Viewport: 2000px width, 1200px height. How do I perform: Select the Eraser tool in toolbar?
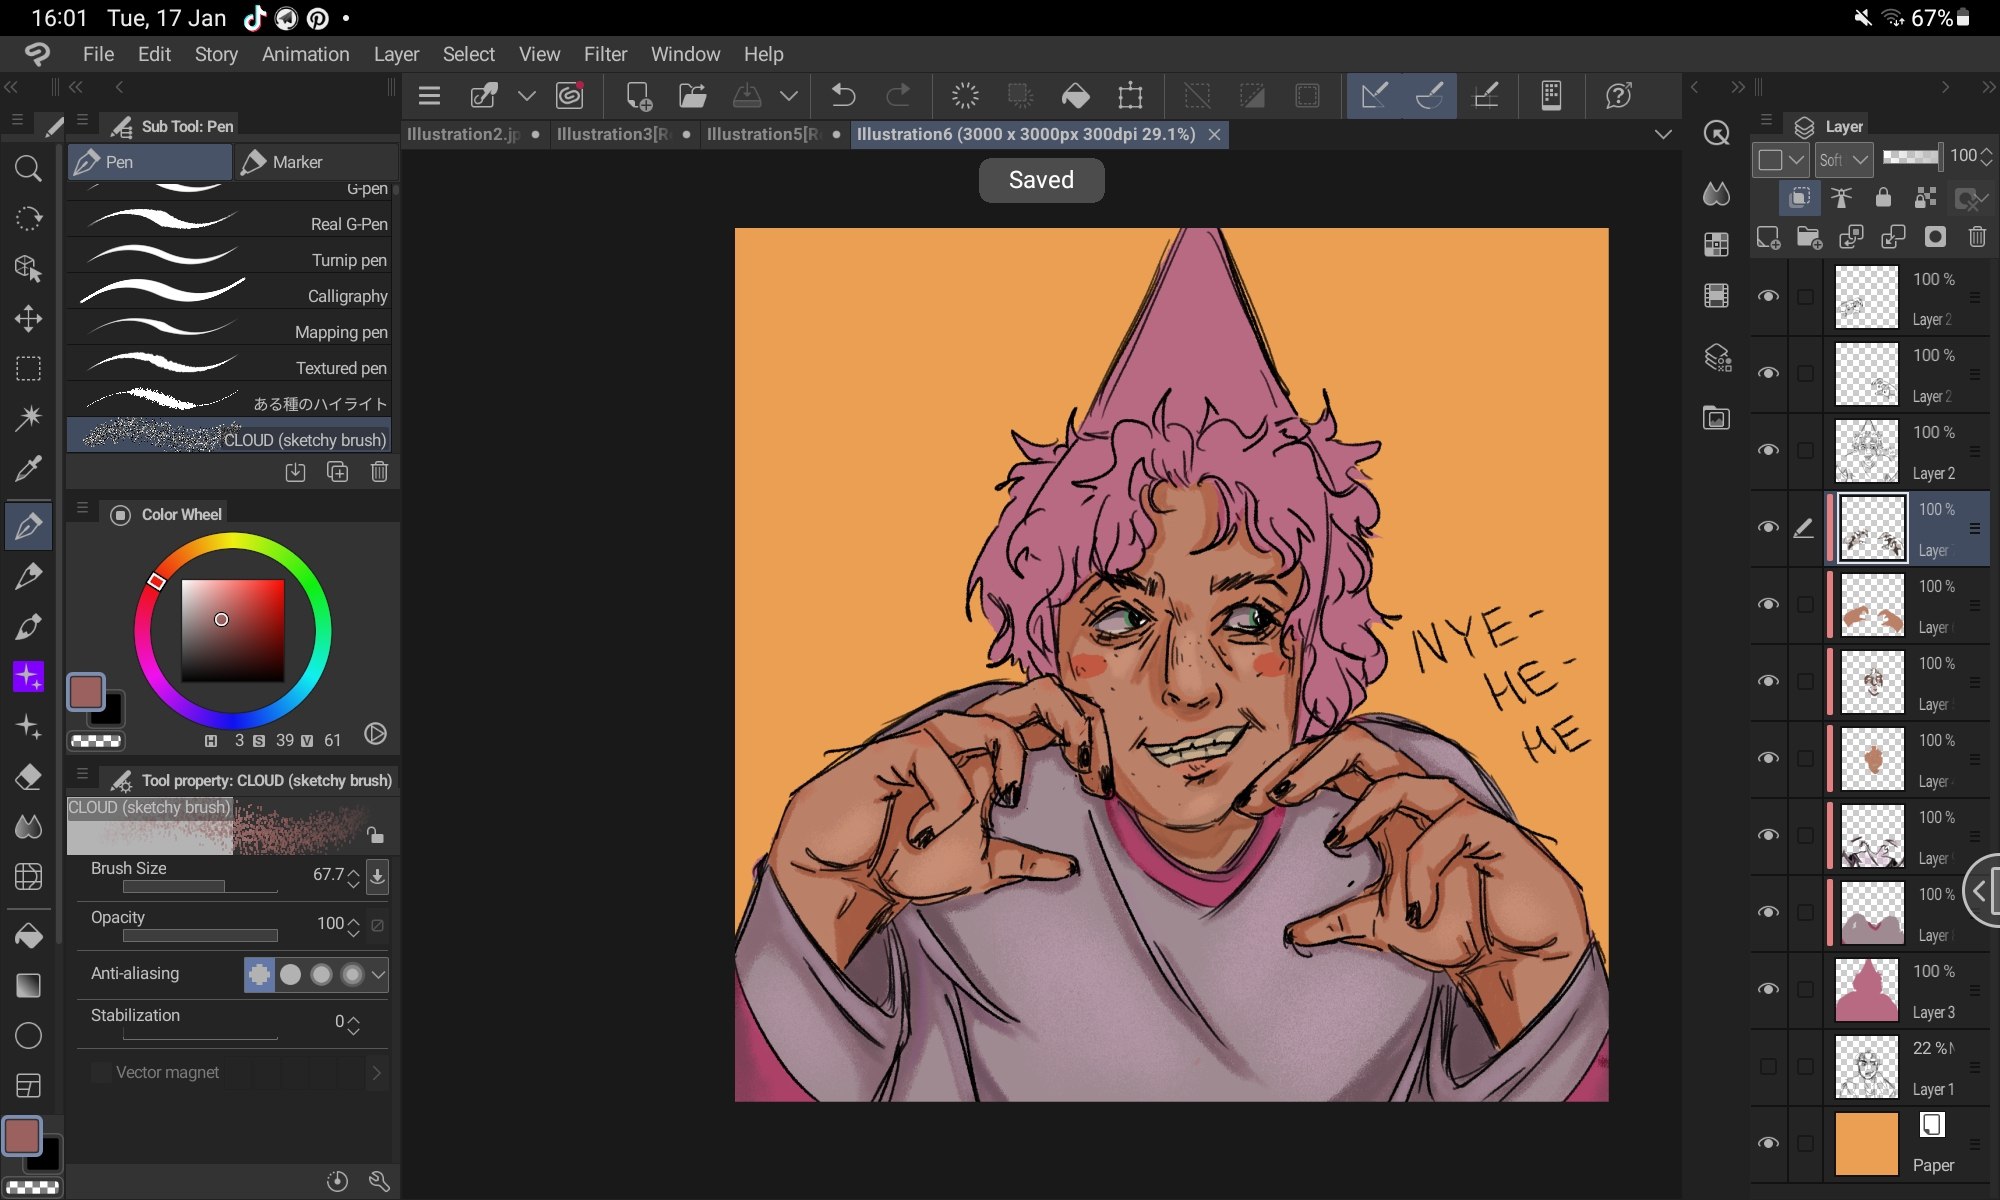click(28, 777)
